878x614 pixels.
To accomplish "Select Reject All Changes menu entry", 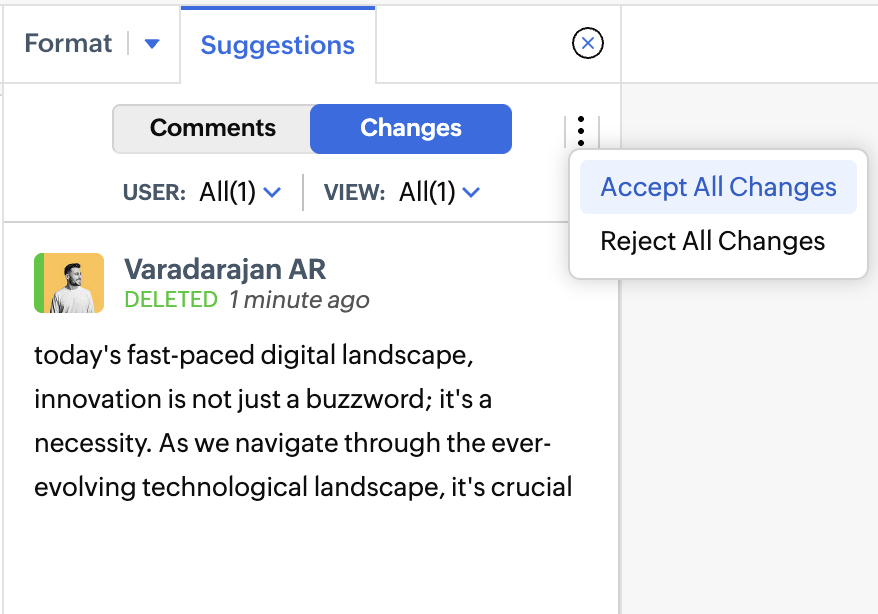I will pos(712,241).
